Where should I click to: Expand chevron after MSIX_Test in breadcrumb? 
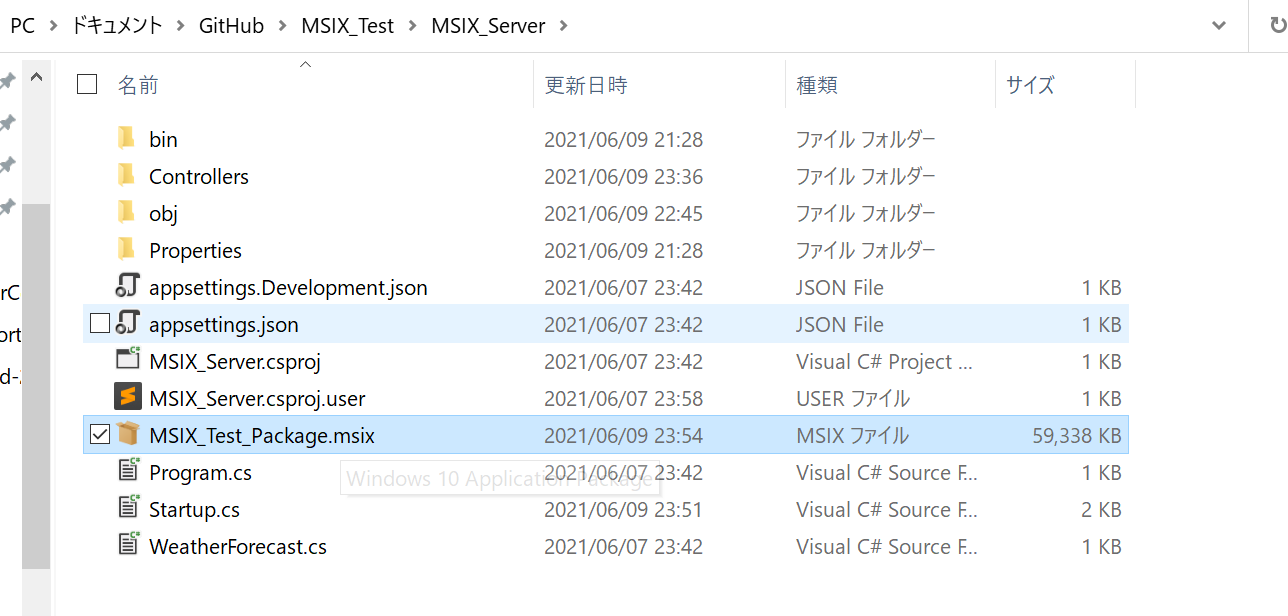pos(412,26)
